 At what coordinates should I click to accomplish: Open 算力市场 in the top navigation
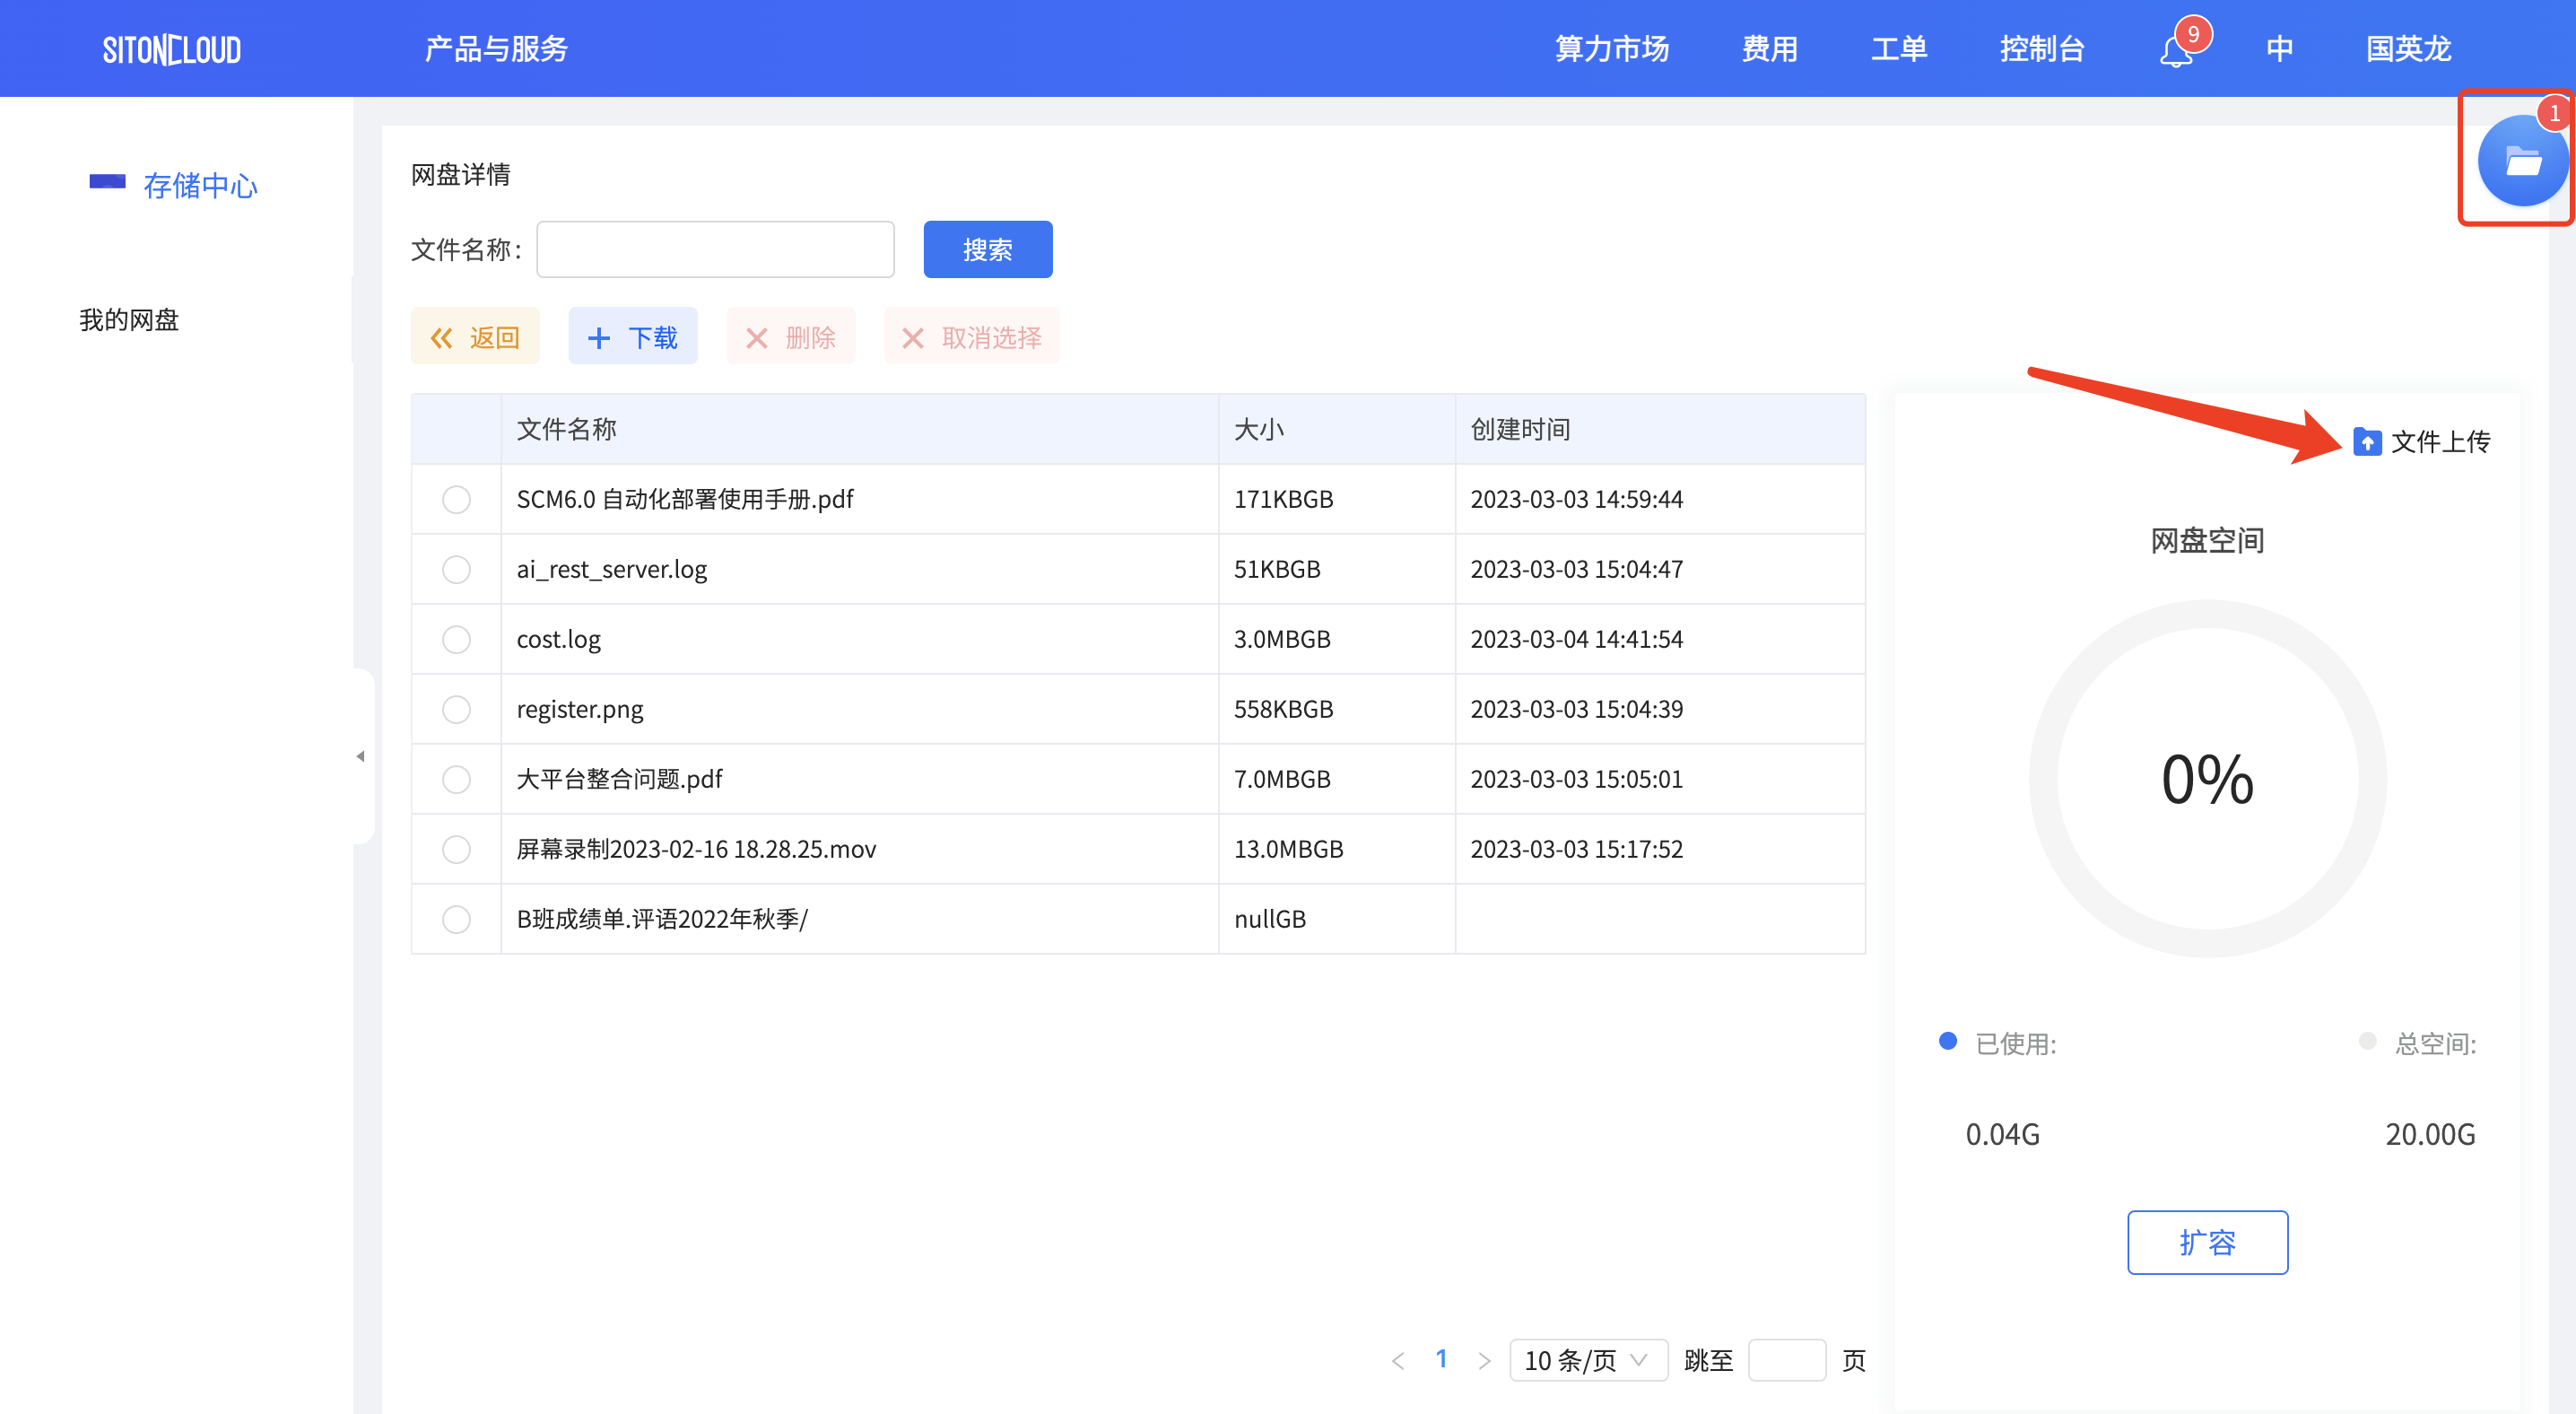pos(1612,49)
